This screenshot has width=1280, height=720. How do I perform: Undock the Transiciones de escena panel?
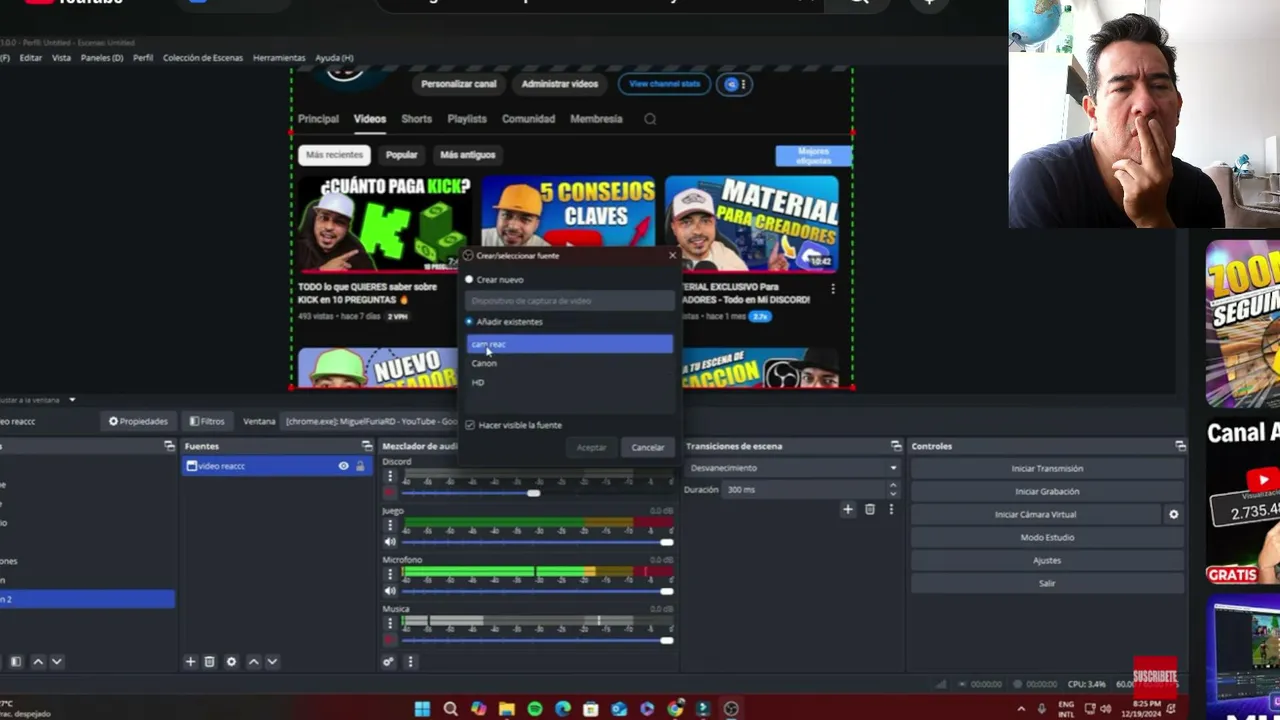[x=894, y=446]
